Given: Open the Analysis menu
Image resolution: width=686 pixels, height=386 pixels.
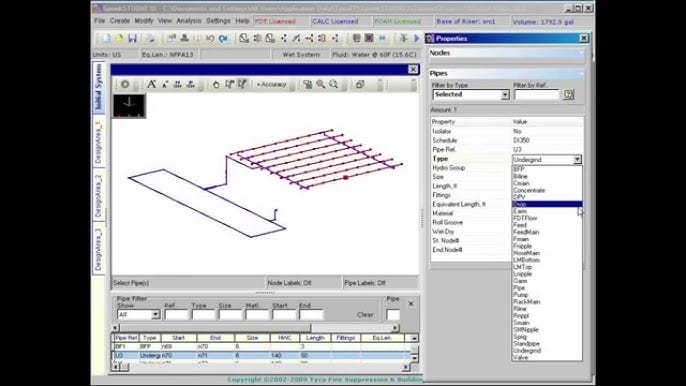Looking at the screenshot, I should pos(189,21).
